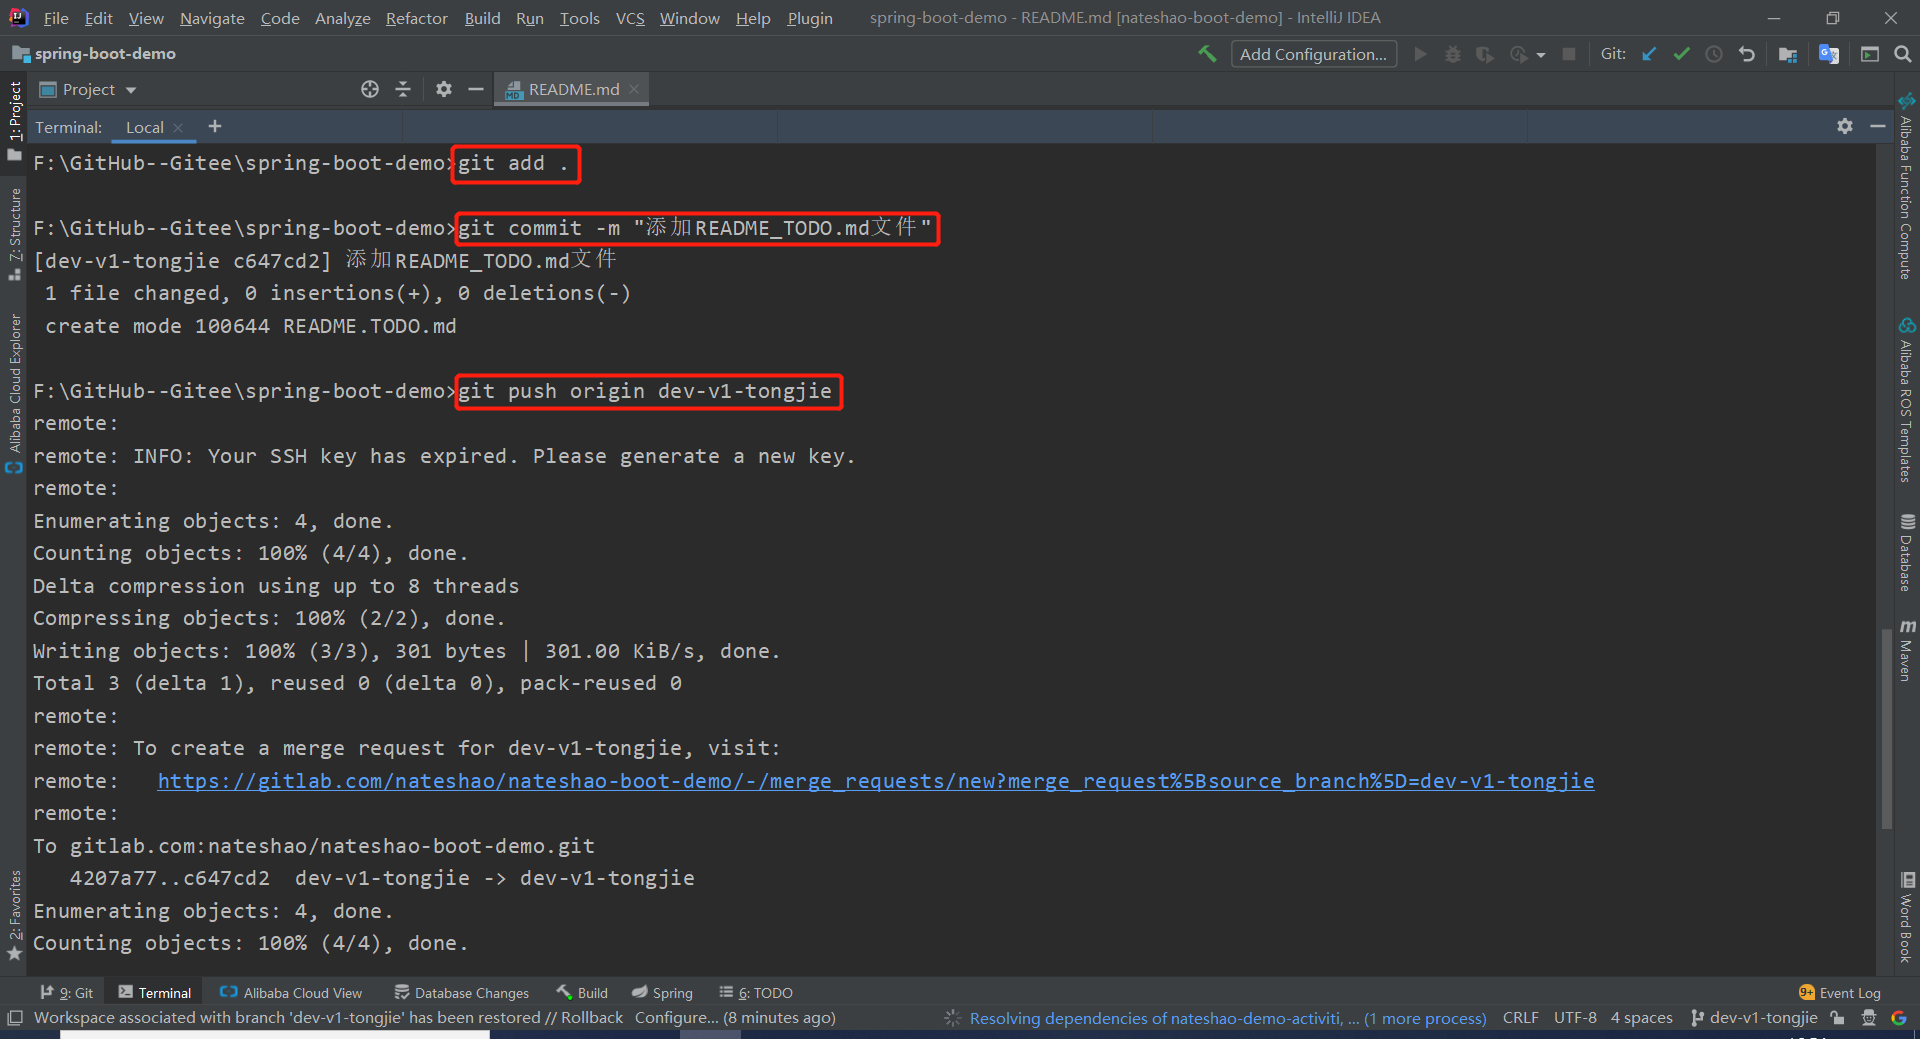Toggle the Favorites side tool window

click(x=14, y=915)
